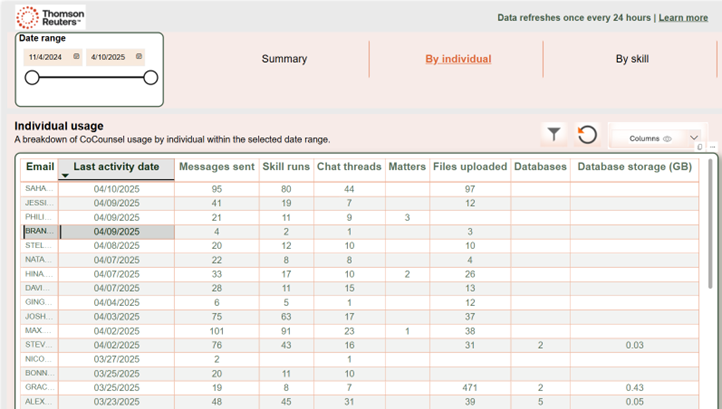The width and height of the screenshot is (722, 409).
Task: Sort by Files uploaded column header
Action: (470, 167)
